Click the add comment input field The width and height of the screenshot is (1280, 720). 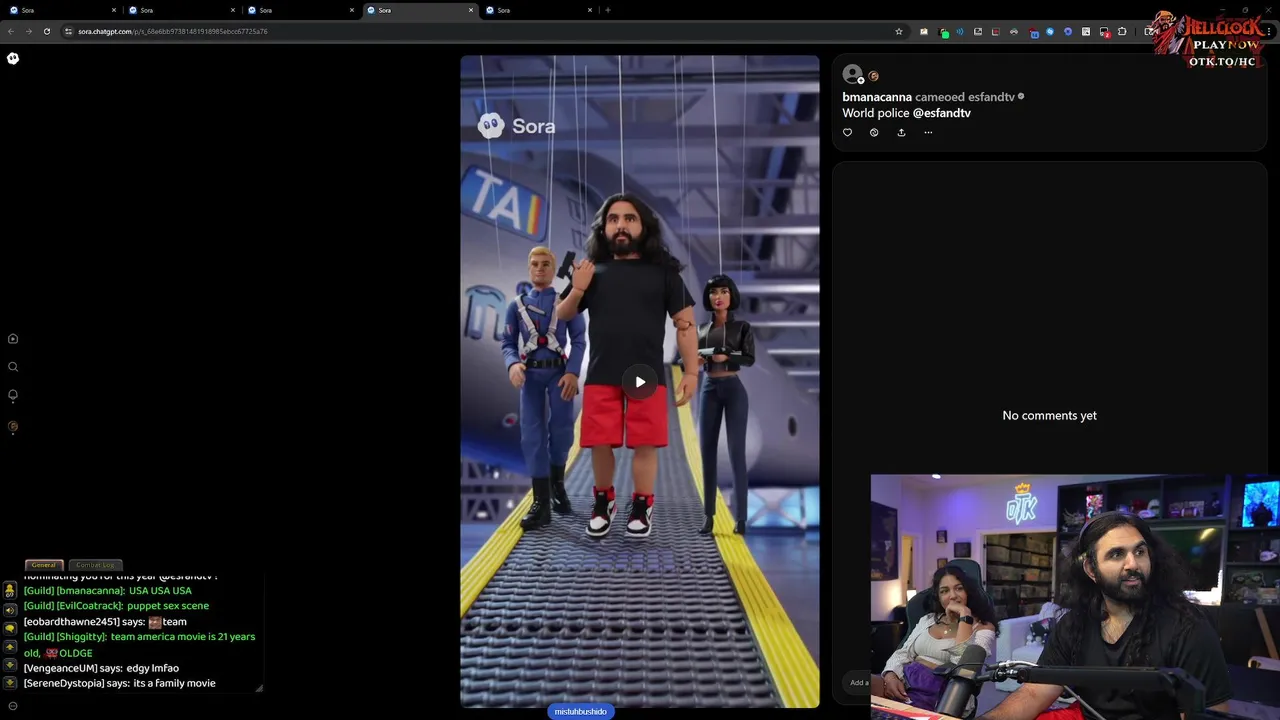pyautogui.click(x=859, y=682)
